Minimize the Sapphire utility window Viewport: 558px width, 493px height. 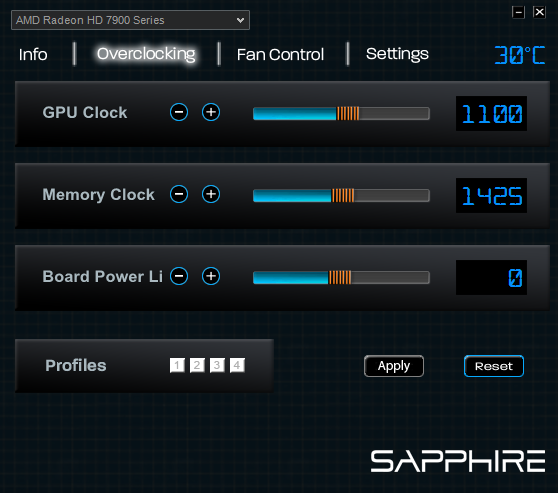pos(518,12)
